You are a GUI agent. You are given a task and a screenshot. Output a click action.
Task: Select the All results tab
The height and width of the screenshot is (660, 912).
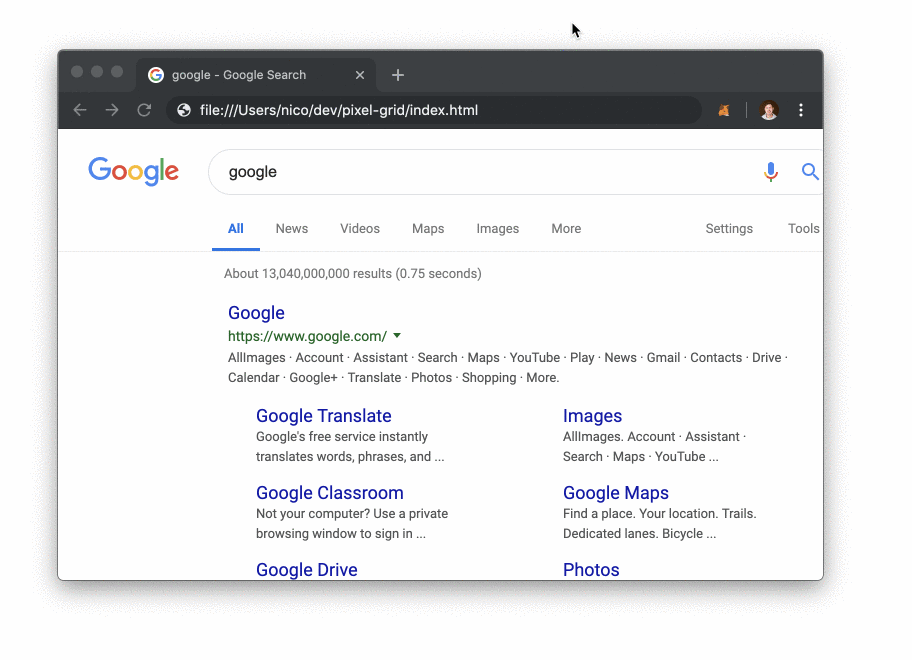pyautogui.click(x=236, y=229)
